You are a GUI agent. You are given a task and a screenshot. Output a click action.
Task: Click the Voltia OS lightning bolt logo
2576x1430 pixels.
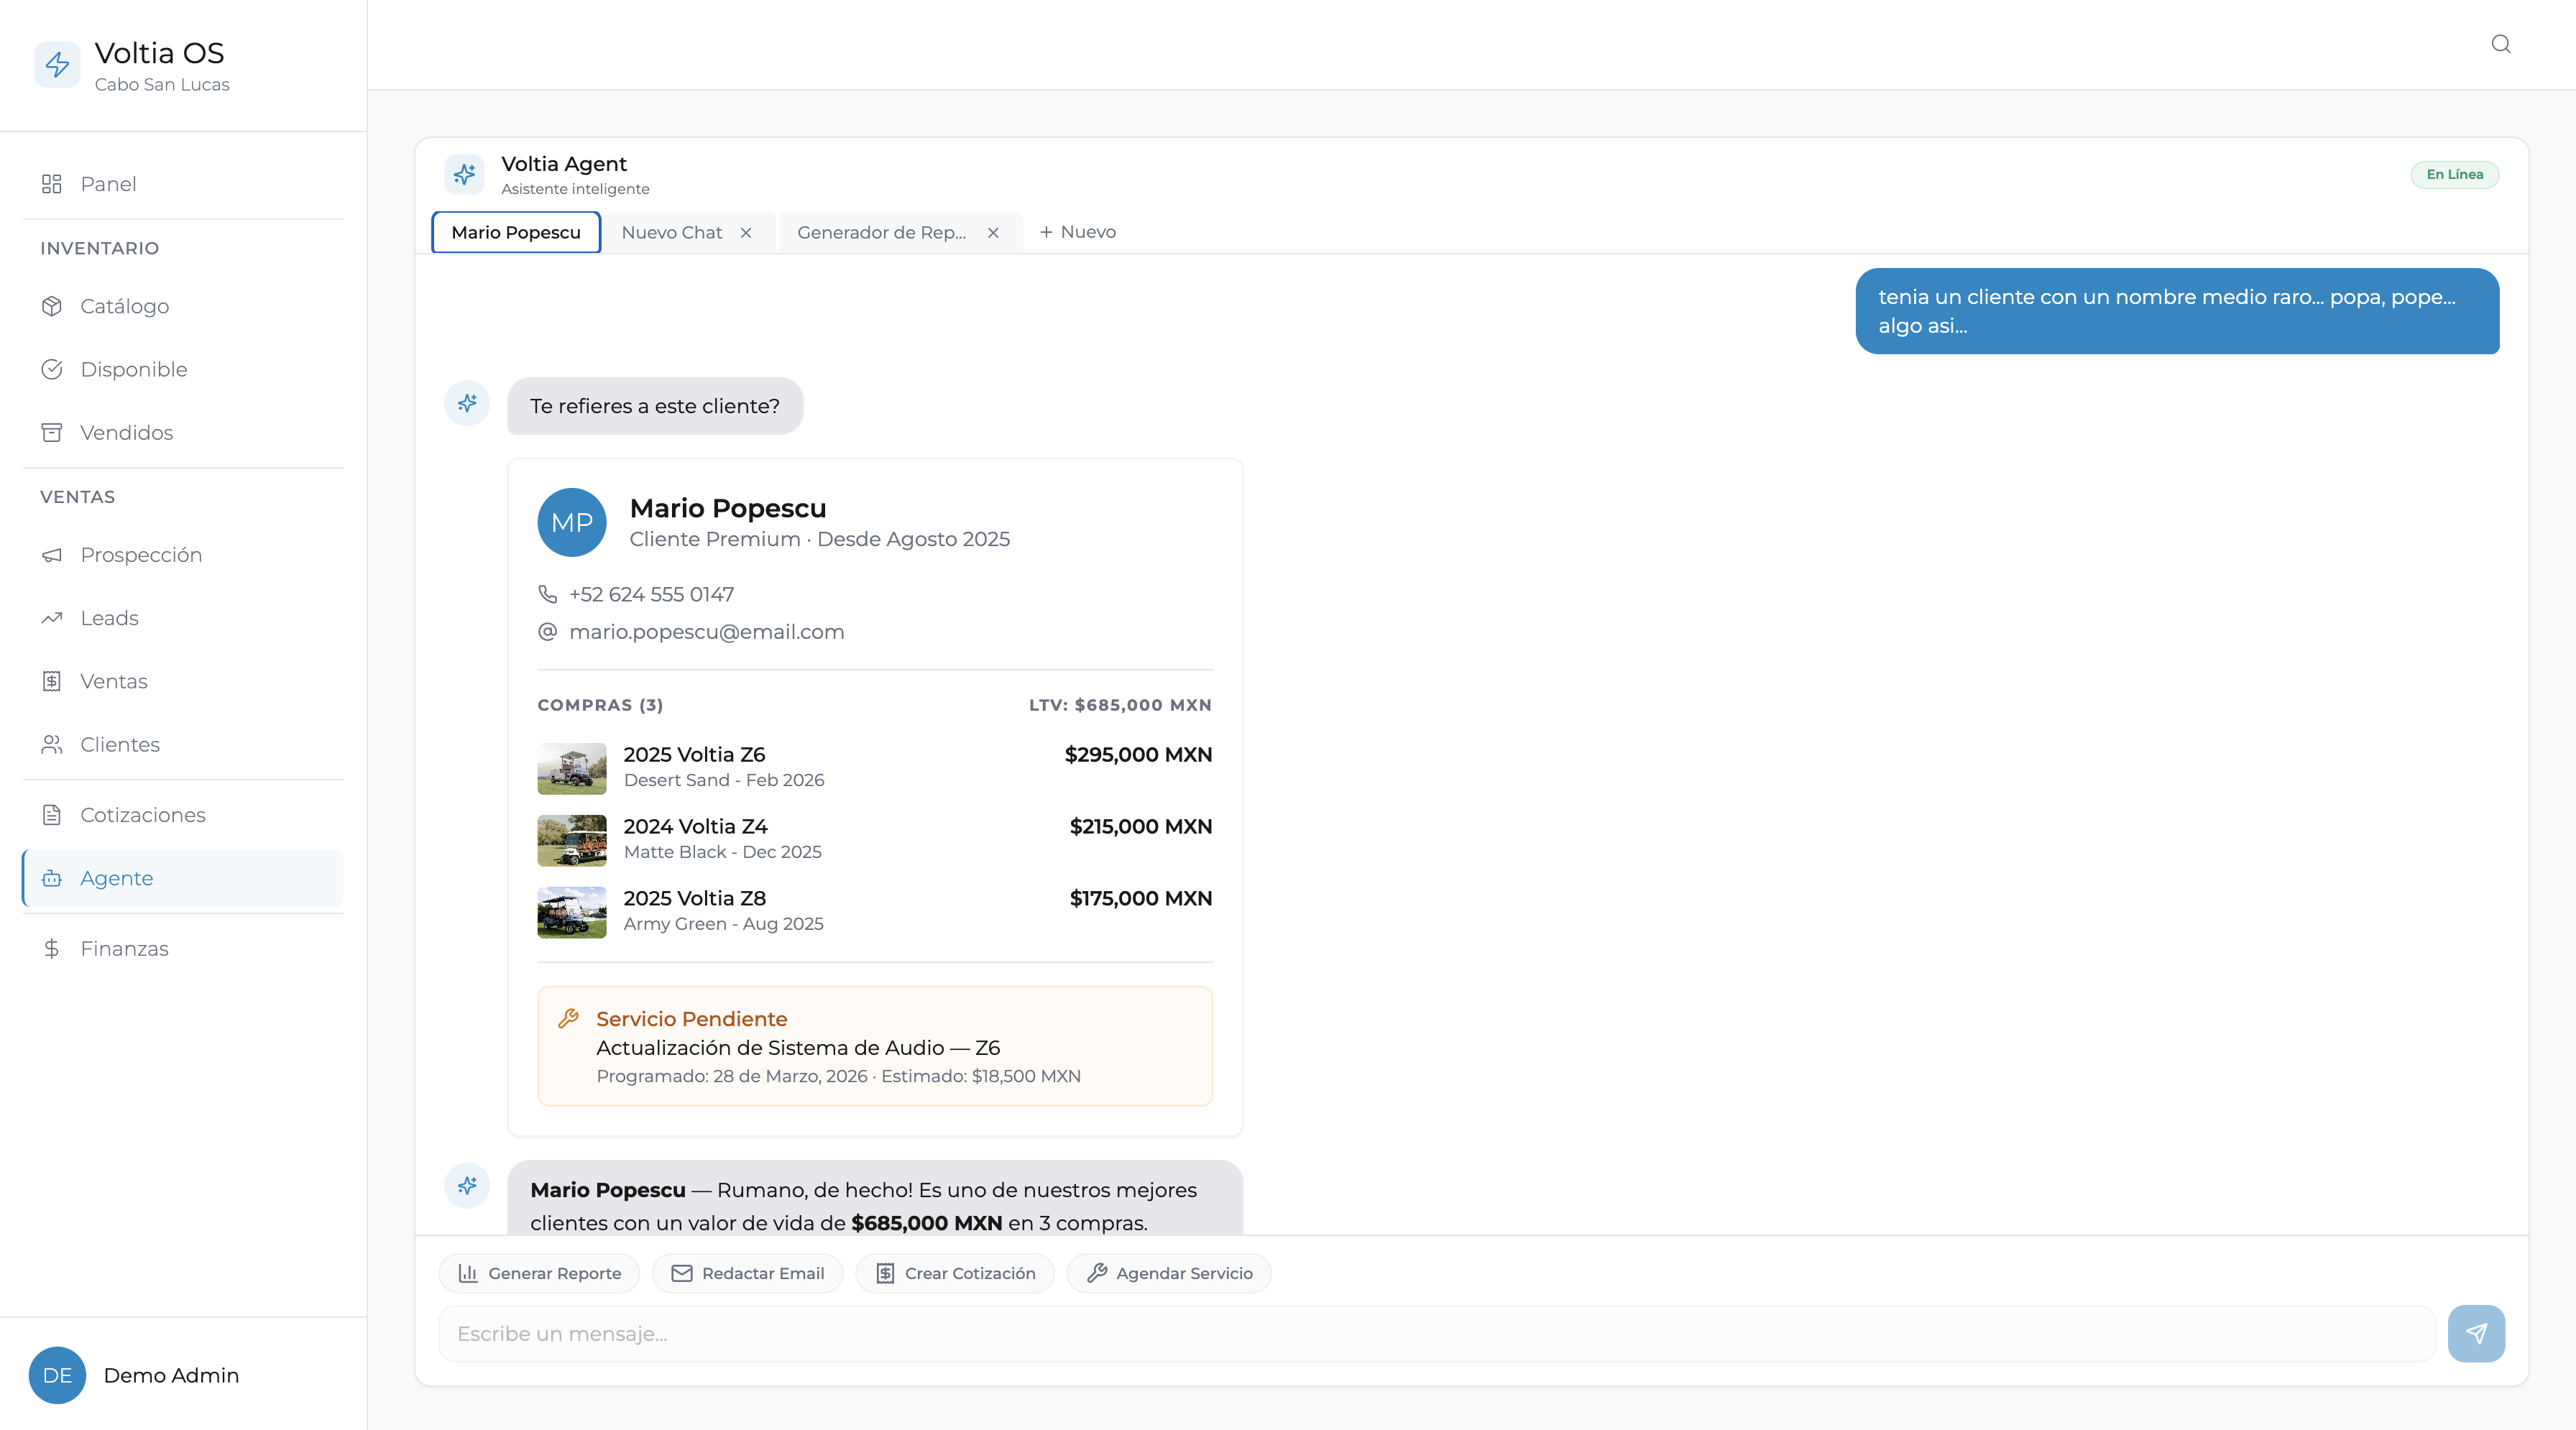[x=57, y=65]
